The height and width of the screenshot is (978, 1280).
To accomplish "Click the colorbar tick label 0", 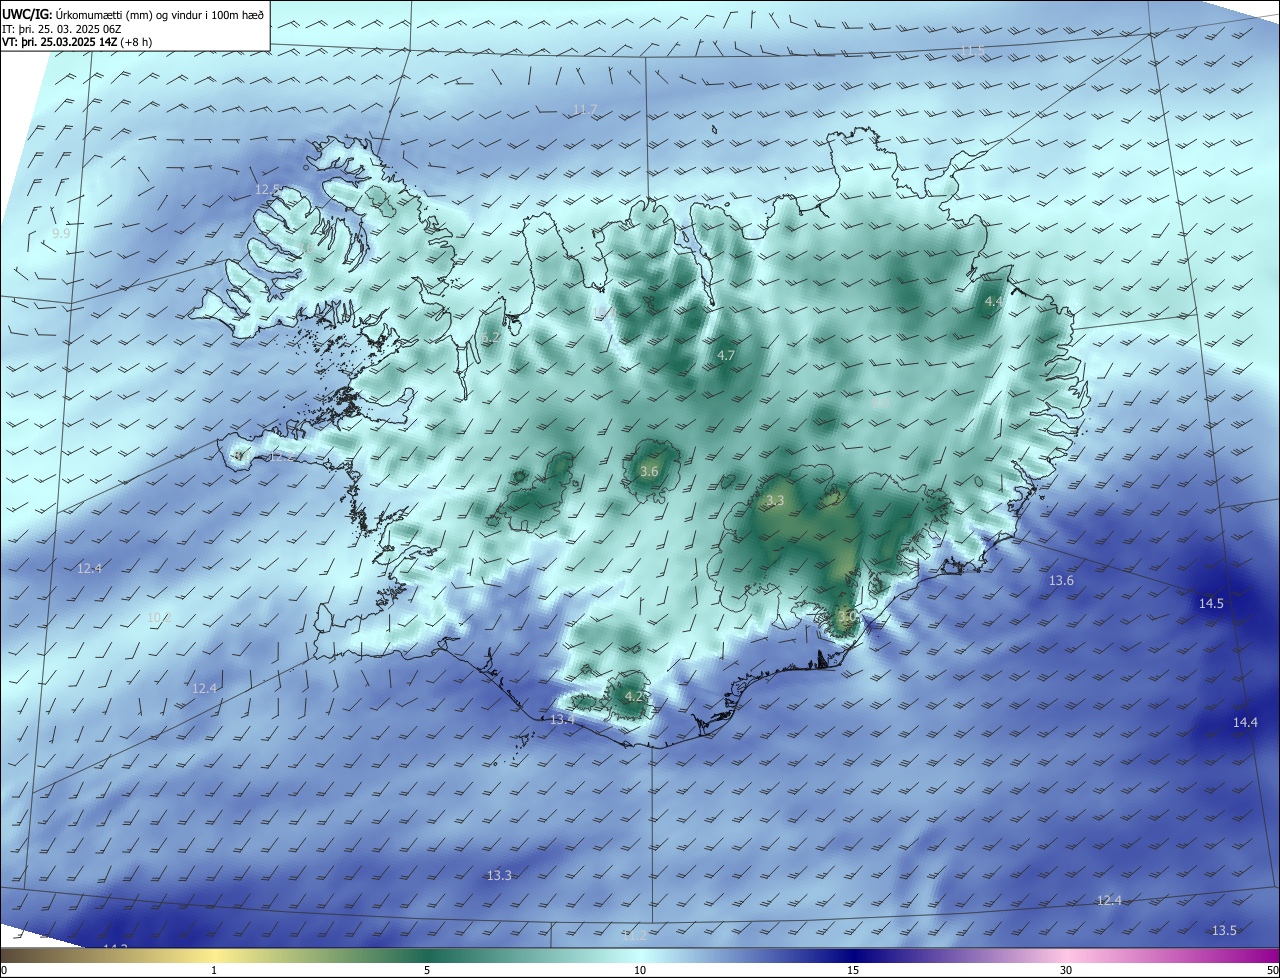I will tap(4, 970).
